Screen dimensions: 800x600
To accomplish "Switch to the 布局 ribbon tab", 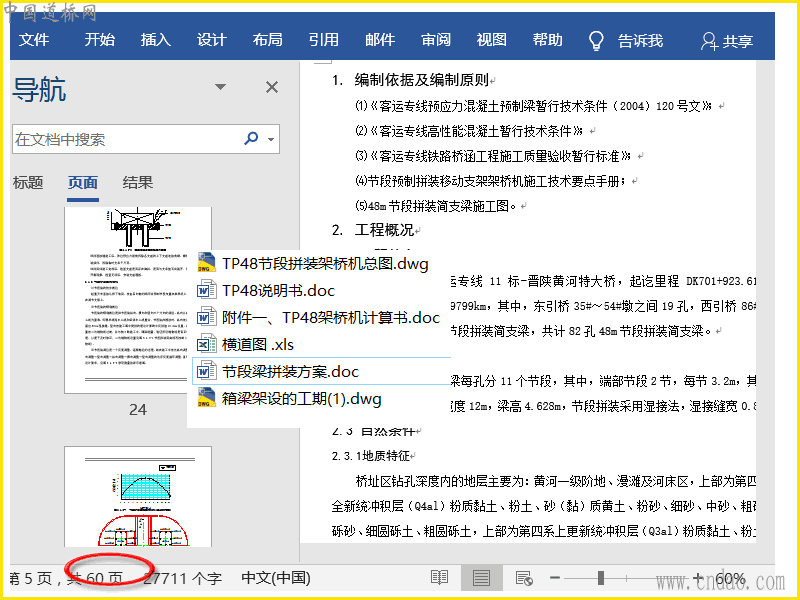I will pyautogui.click(x=267, y=40).
